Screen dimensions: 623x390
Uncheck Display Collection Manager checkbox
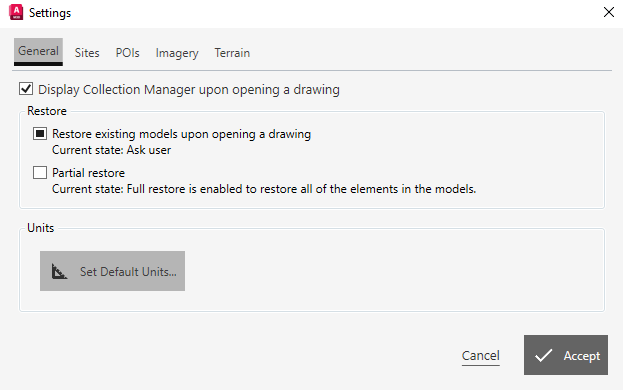click(26, 89)
